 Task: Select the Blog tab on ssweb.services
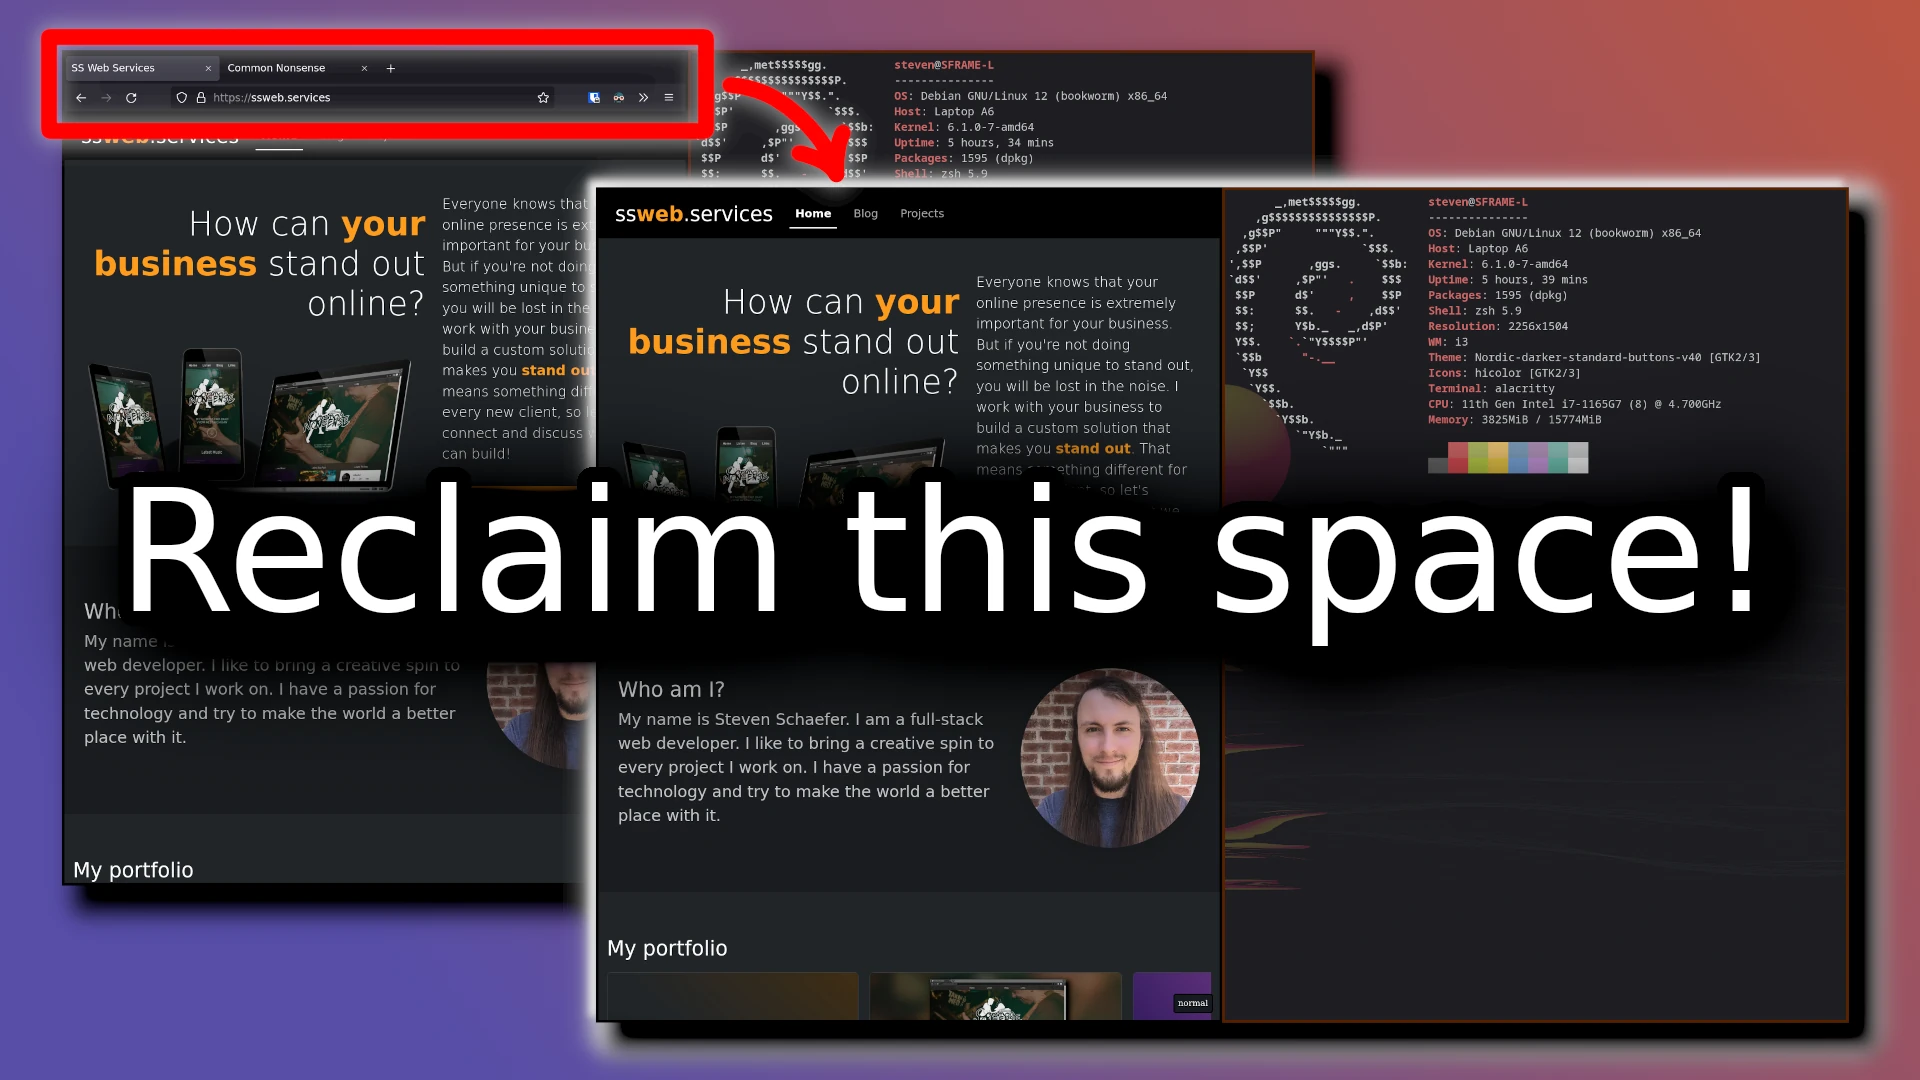(865, 212)
